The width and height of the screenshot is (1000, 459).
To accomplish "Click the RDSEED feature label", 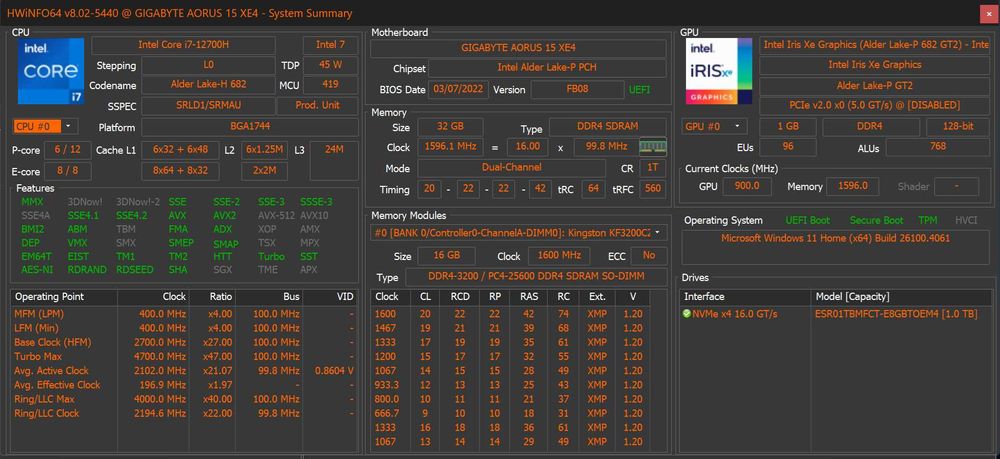I will (135, 270).
